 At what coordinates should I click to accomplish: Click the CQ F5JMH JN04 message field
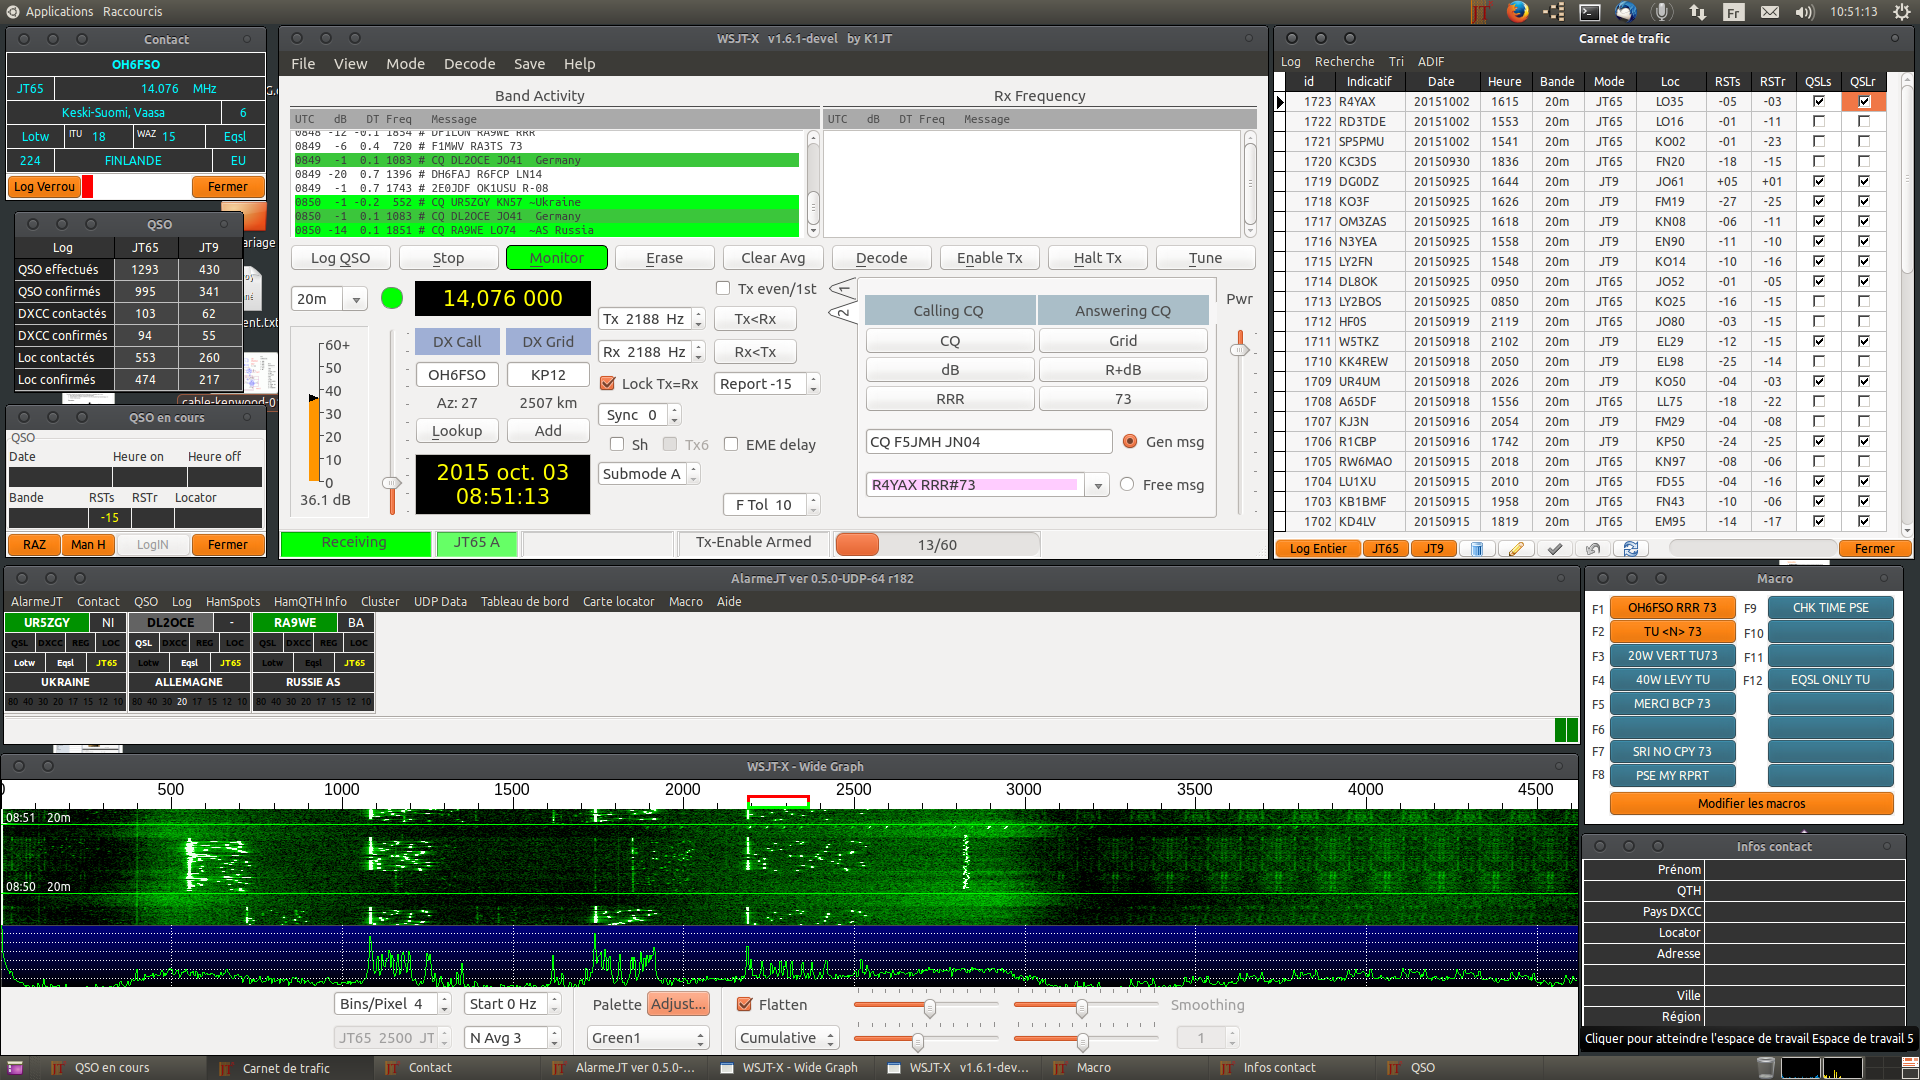click(x=988, y=442)
